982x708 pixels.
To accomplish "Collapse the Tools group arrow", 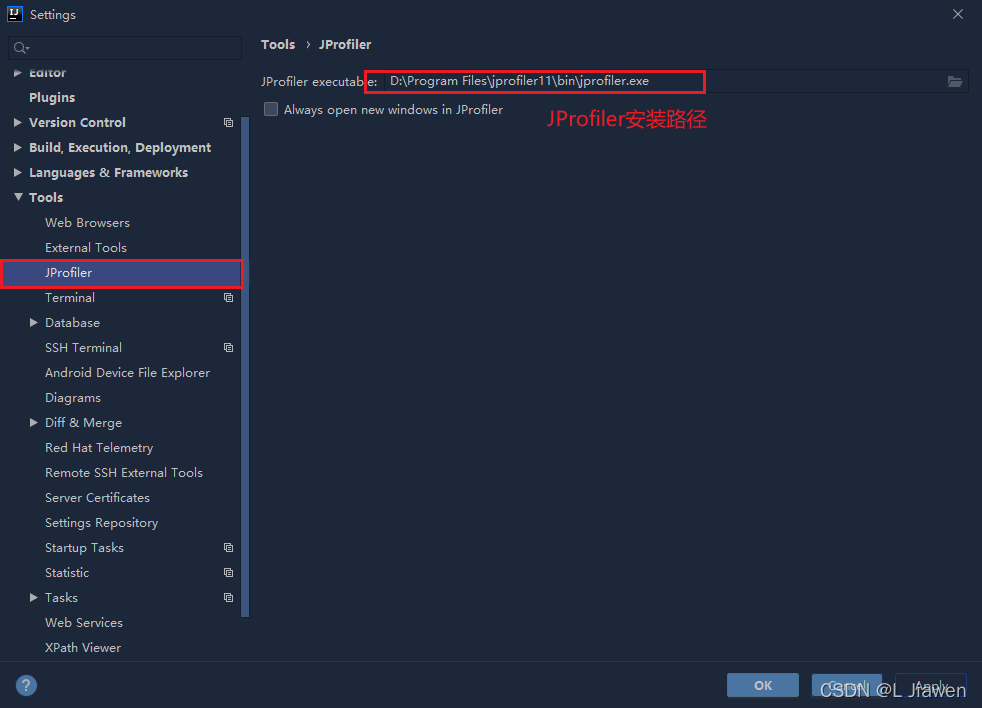I will (x=18, y=197).
